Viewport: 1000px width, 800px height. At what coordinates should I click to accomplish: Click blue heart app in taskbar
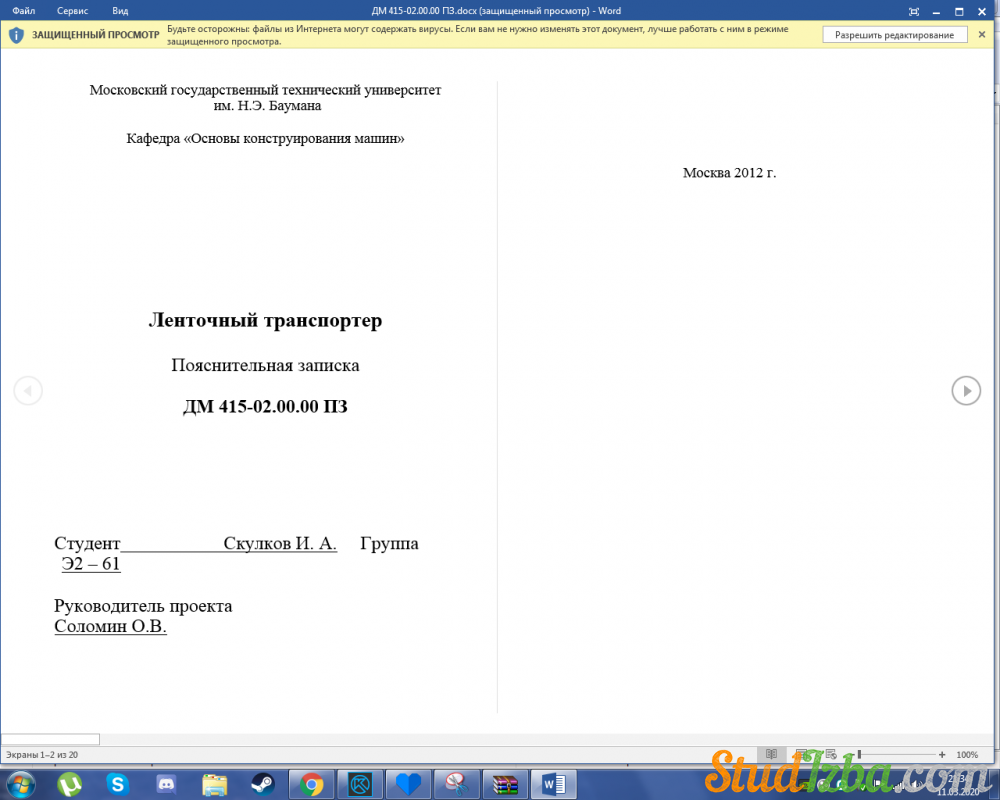(408, 784)
